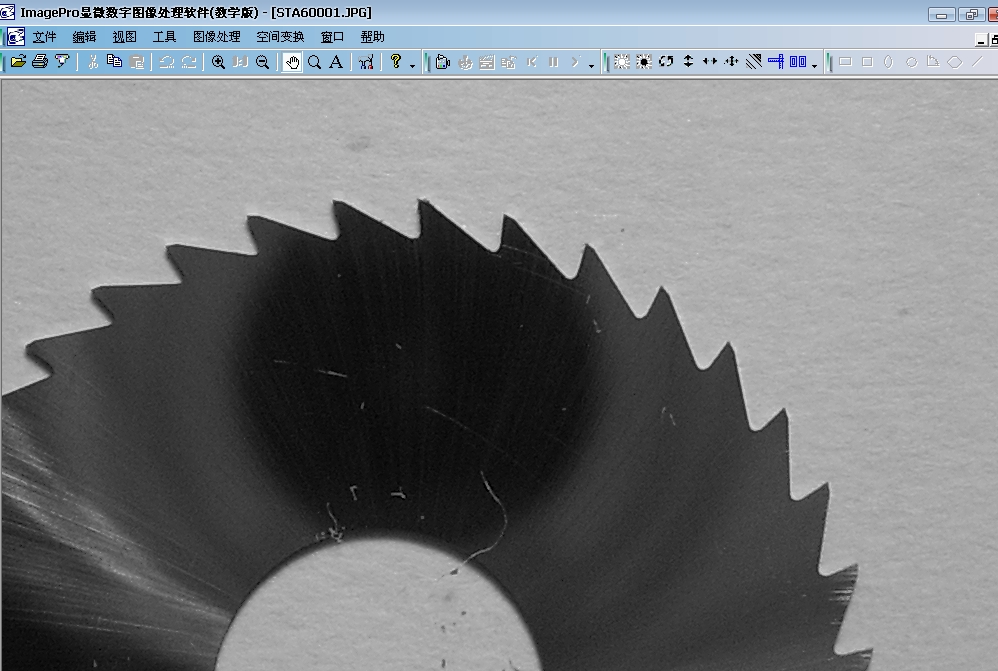Click the measurement calibration icon beside letter A
The image size is (998, 671).
[366, 62]
